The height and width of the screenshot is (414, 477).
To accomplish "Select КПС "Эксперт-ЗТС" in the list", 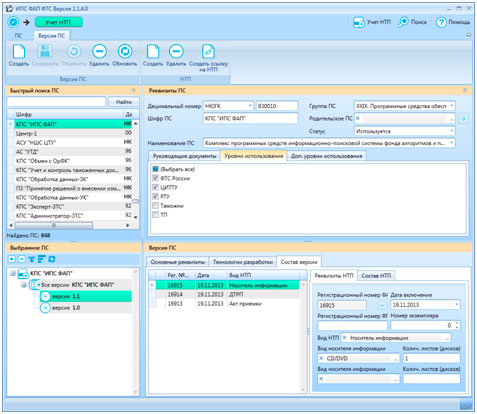I will coord(69,207).
